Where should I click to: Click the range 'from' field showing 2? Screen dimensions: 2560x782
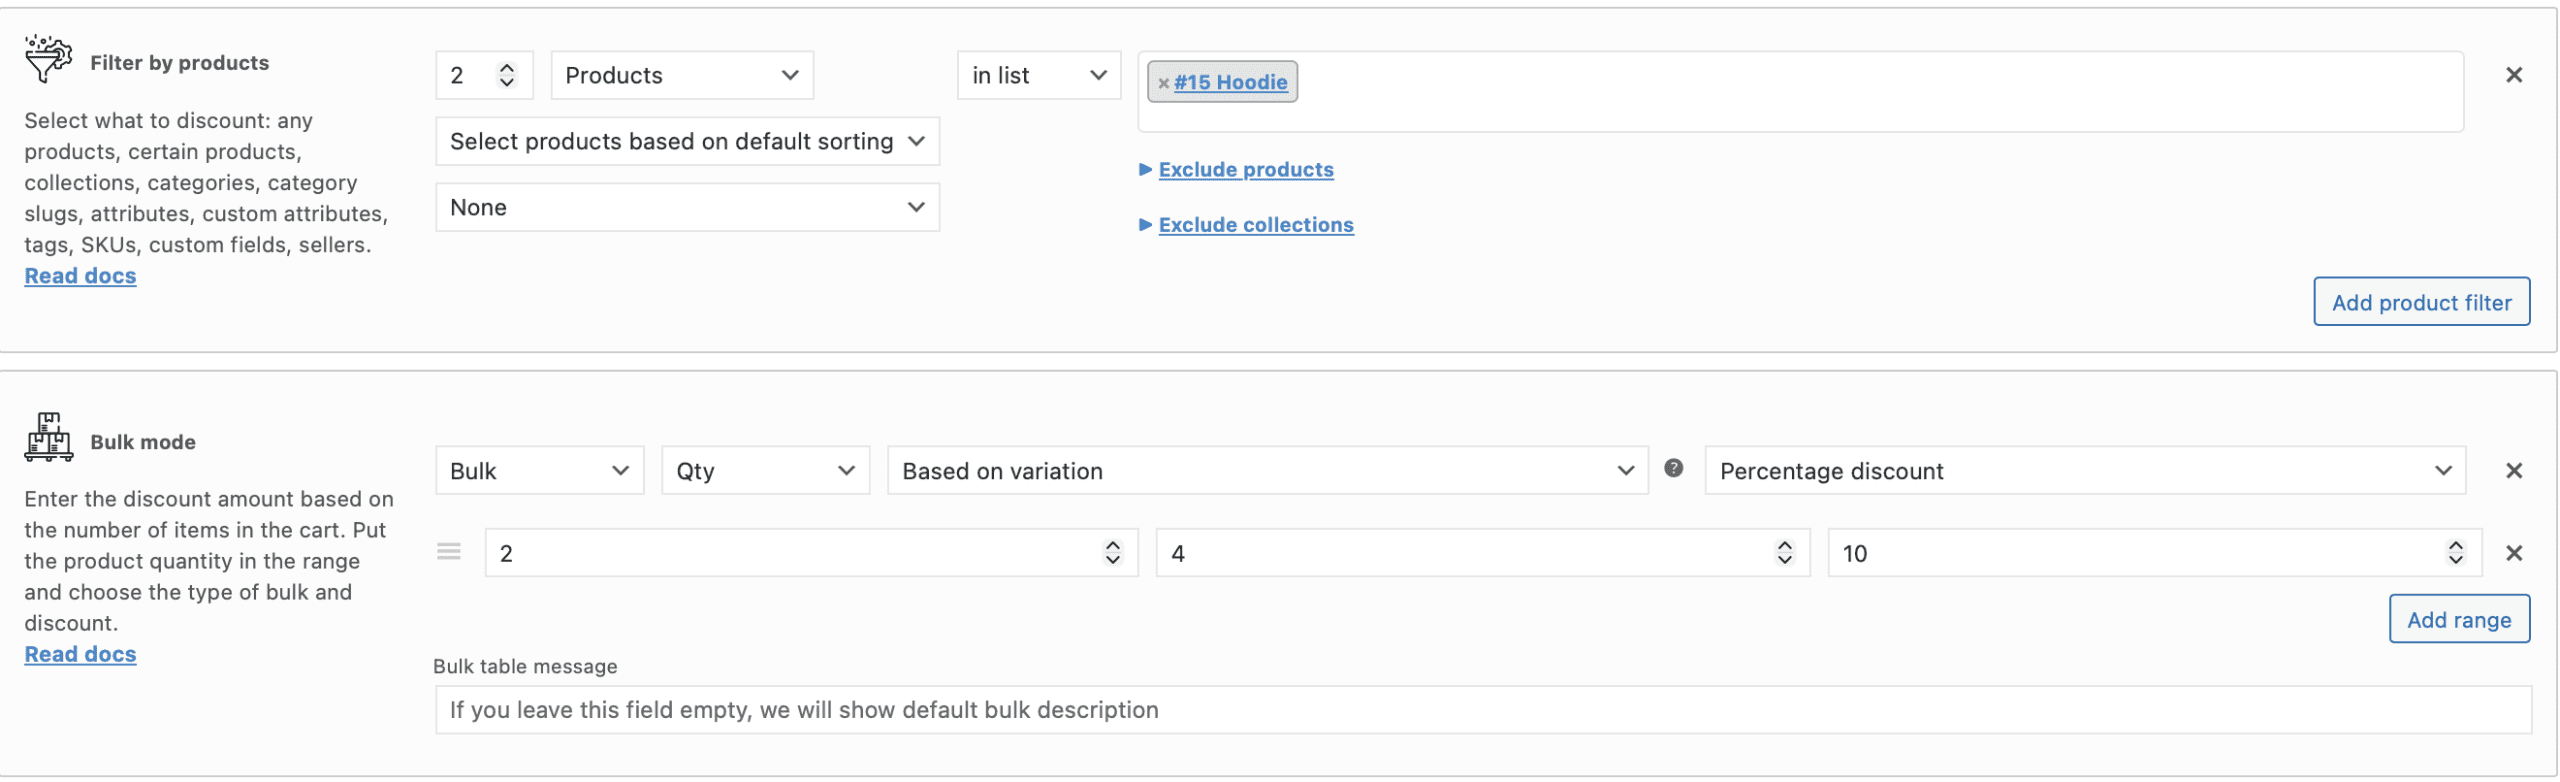point(811,553)
